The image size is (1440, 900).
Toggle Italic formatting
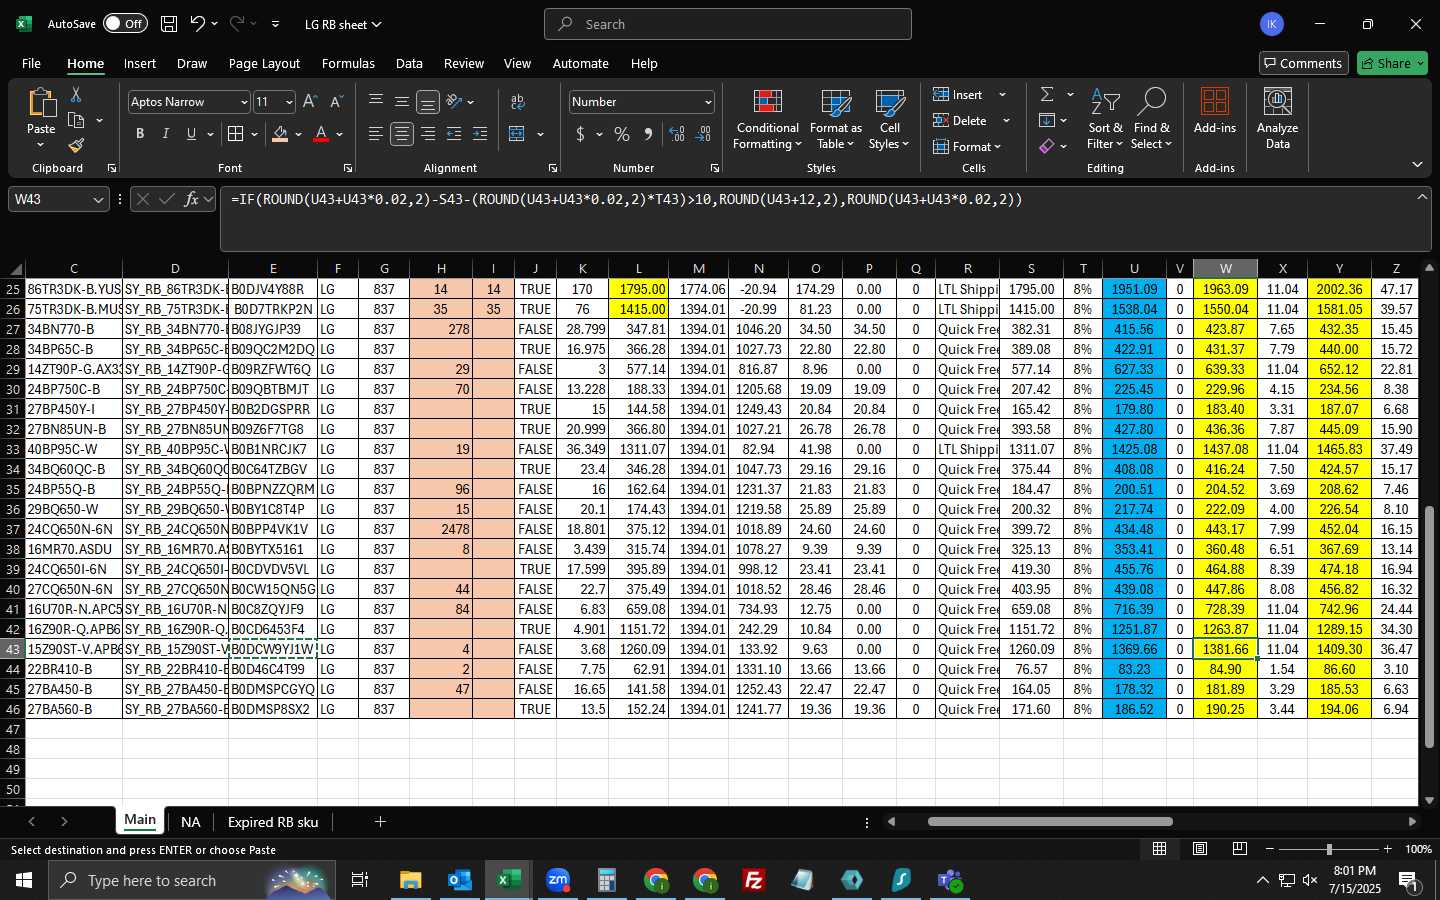point(166,134)
